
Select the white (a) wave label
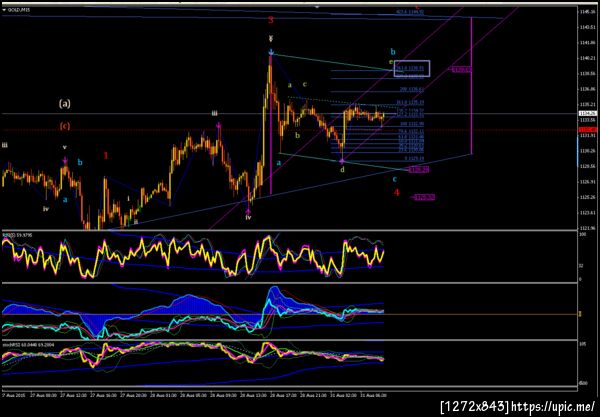pyautogui.click(x=65, y=103)
